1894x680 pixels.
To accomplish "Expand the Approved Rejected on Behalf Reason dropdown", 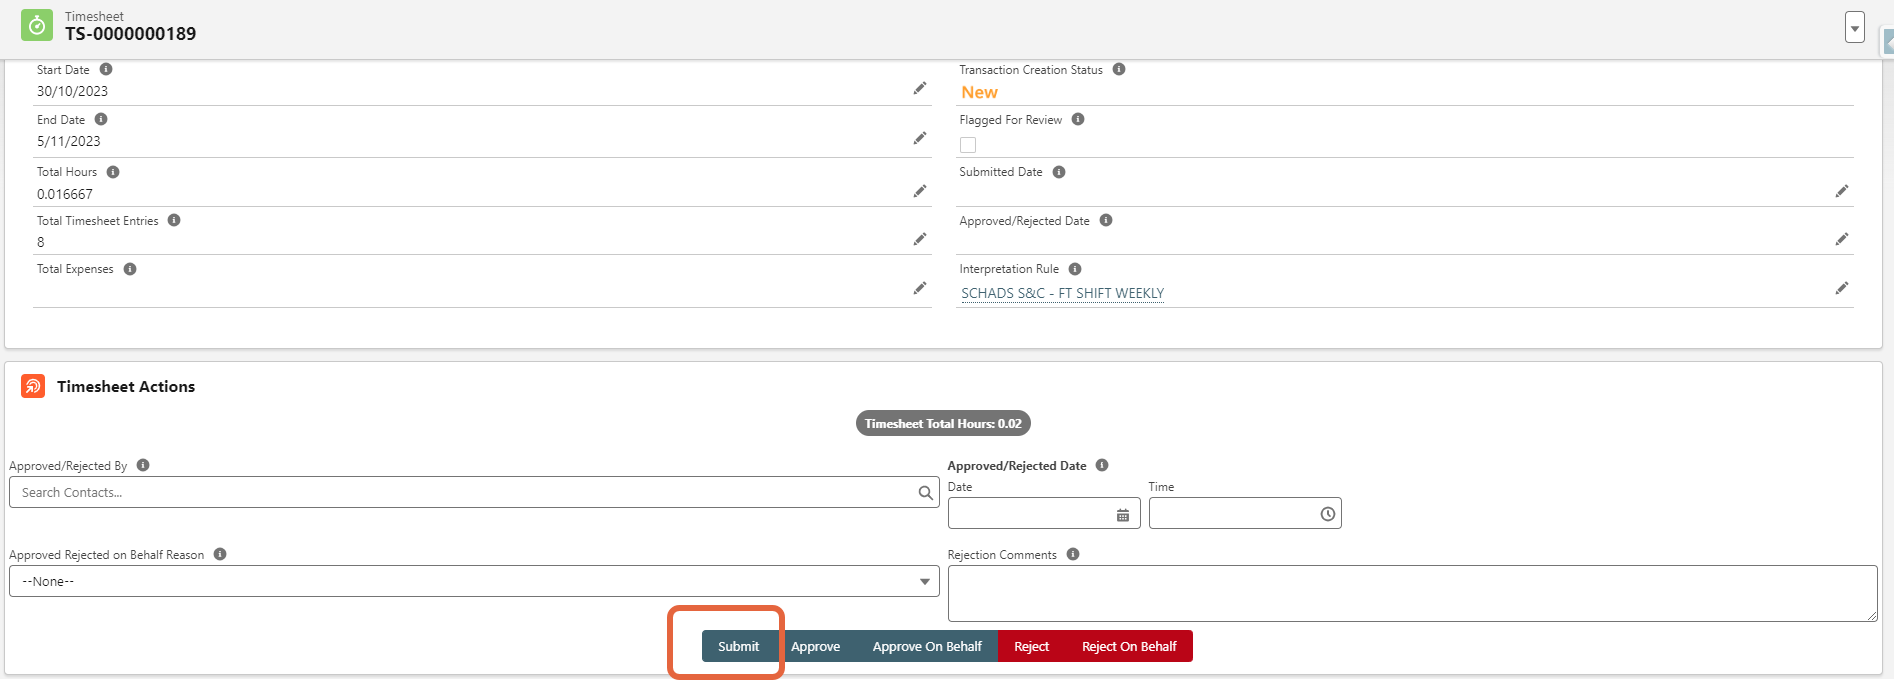I will tap(474, 582).
